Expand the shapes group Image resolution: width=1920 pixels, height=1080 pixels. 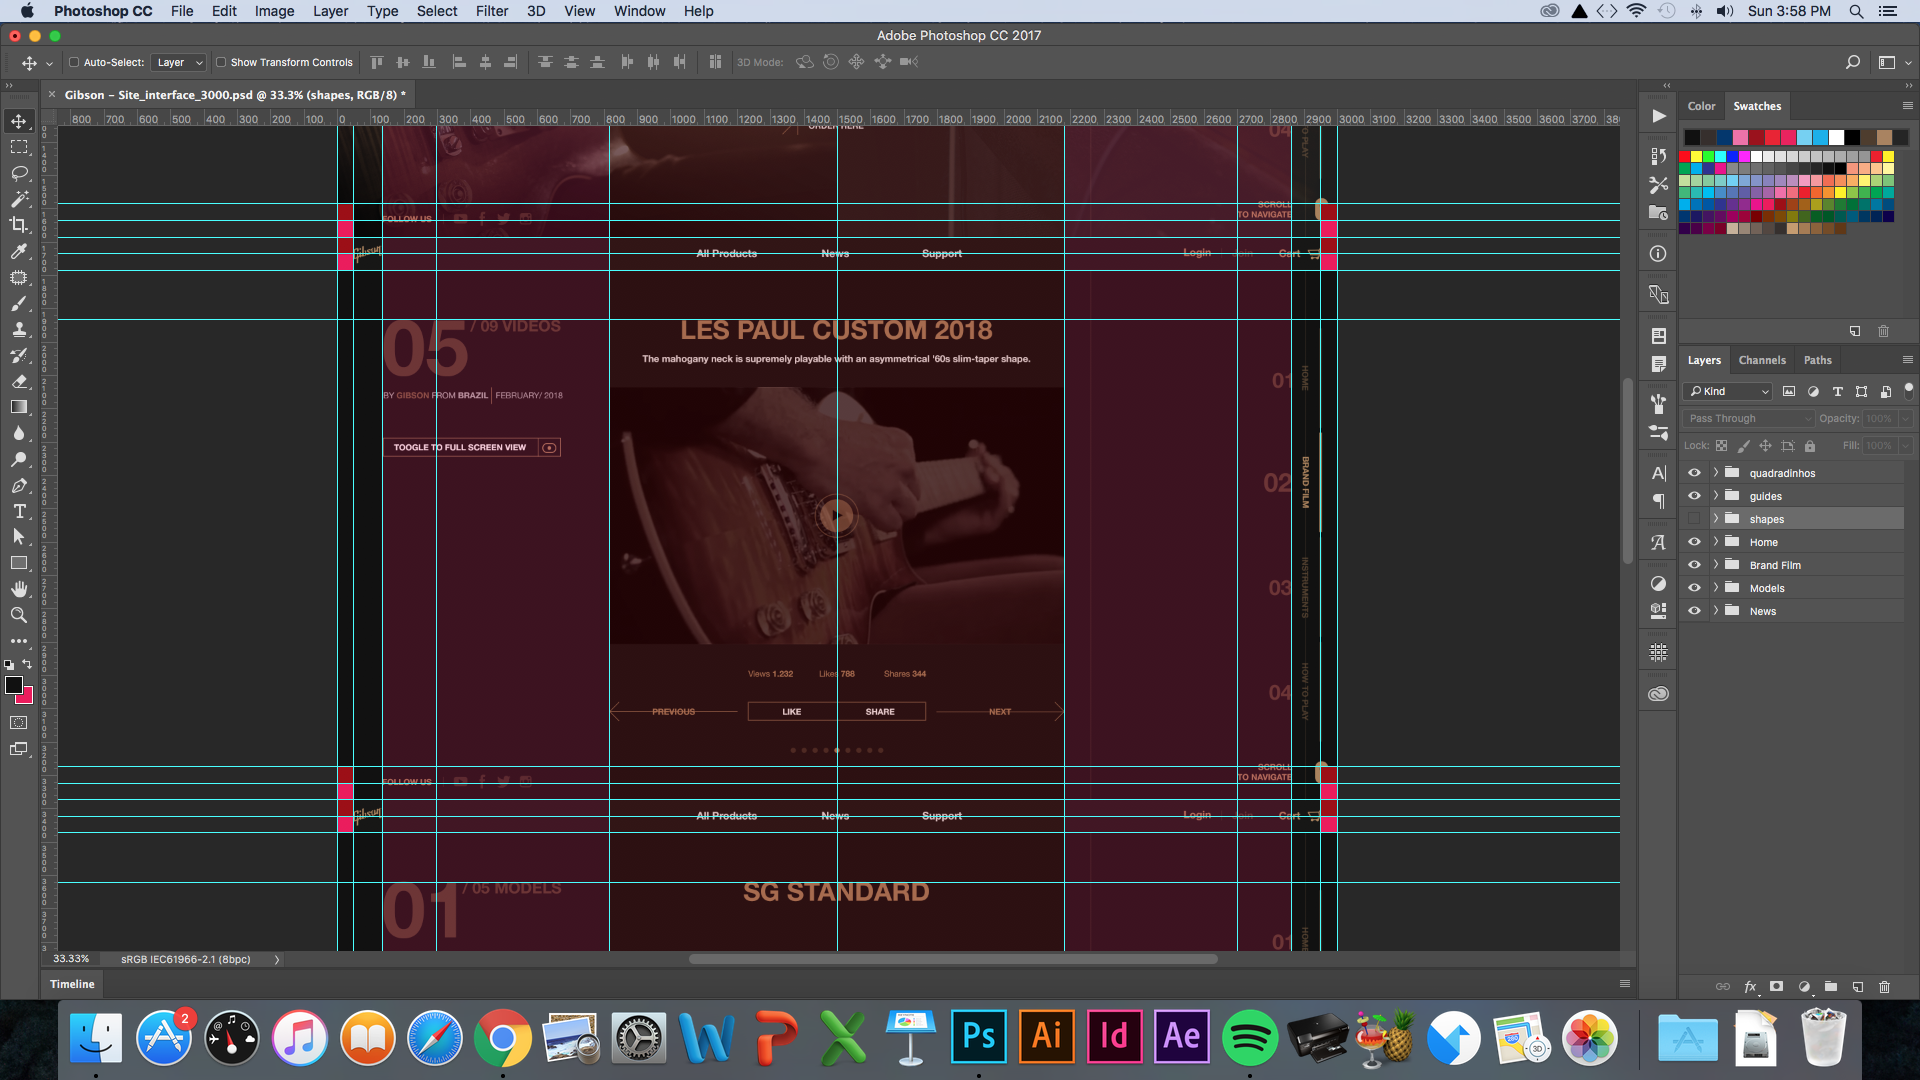point(1716,519)
